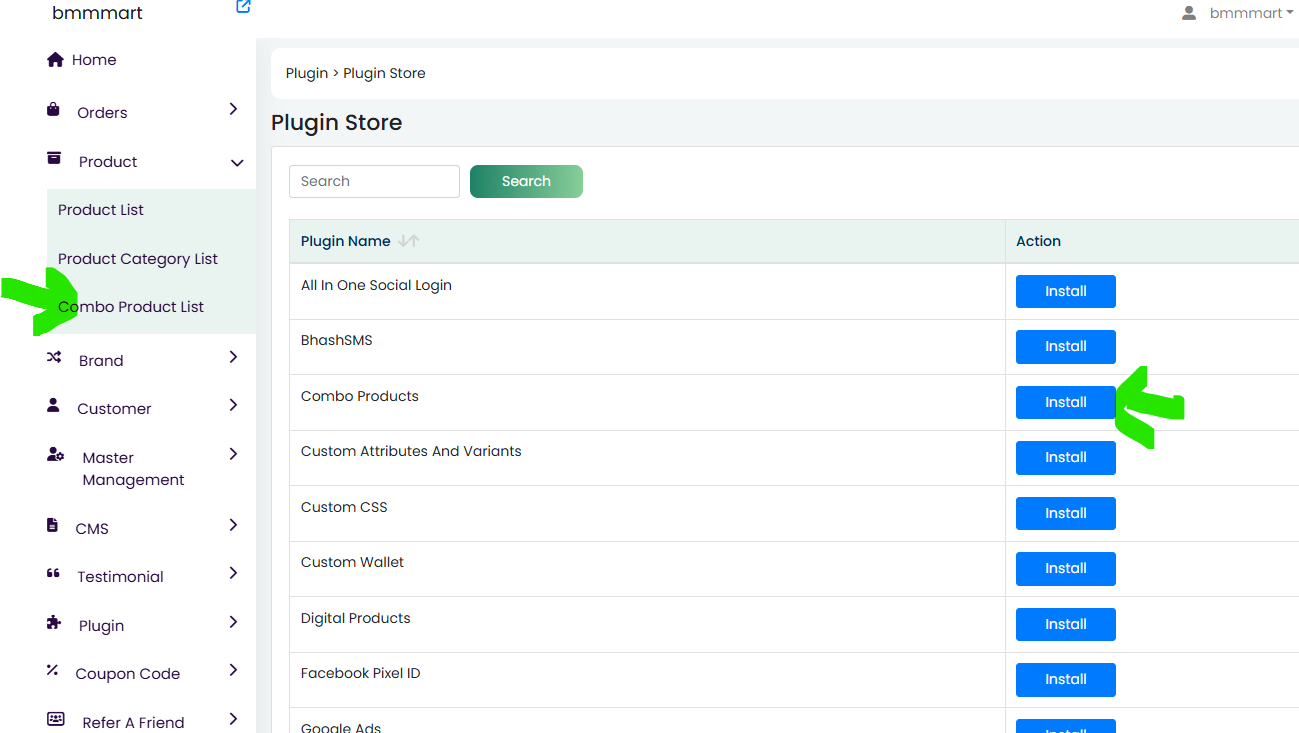Screen dimensions: 1299x733
Task: Install the Facebook Pixel ID plugin
Action: pyautogui.click(x=1066, y=679)
